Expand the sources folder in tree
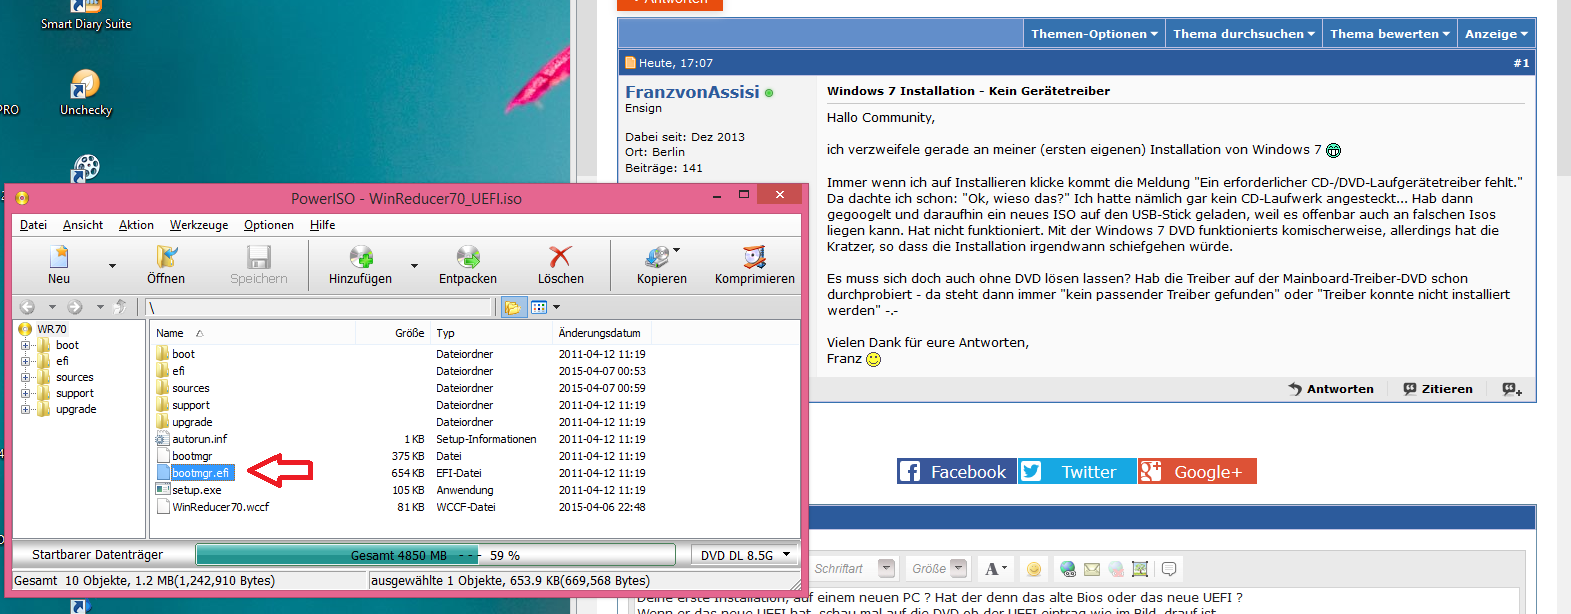Image resolution: width=1571 pixels, height=614 pixels. [x=25, y=377]
